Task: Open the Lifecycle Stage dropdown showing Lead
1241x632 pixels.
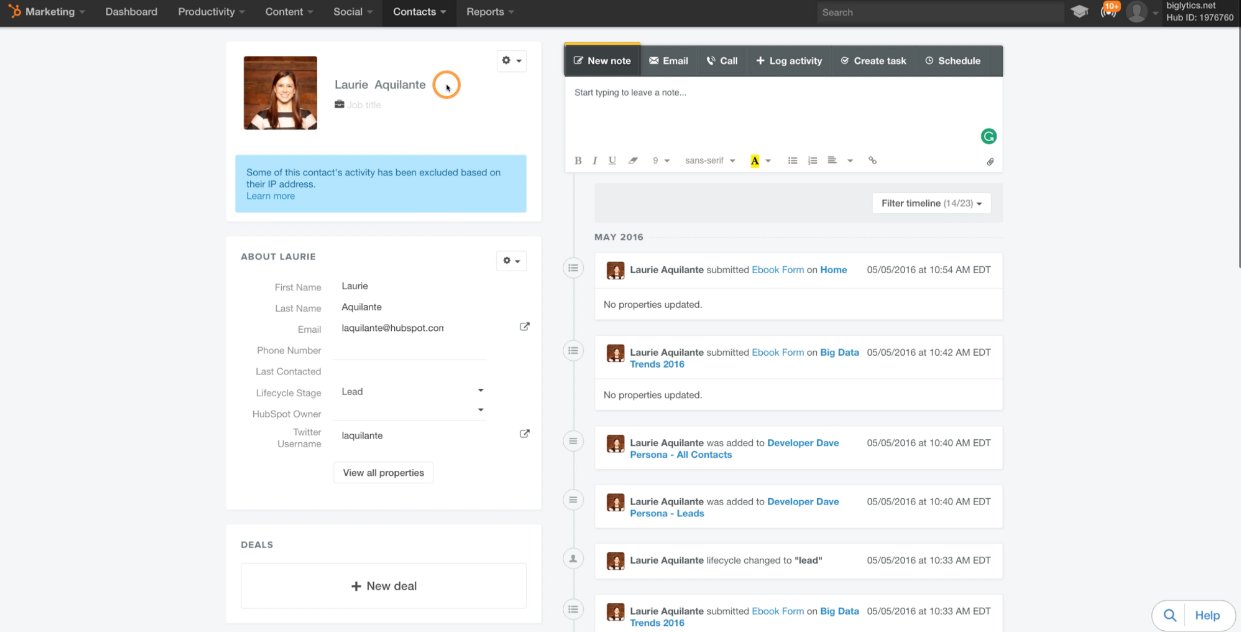Action: (x=412, y=392)
